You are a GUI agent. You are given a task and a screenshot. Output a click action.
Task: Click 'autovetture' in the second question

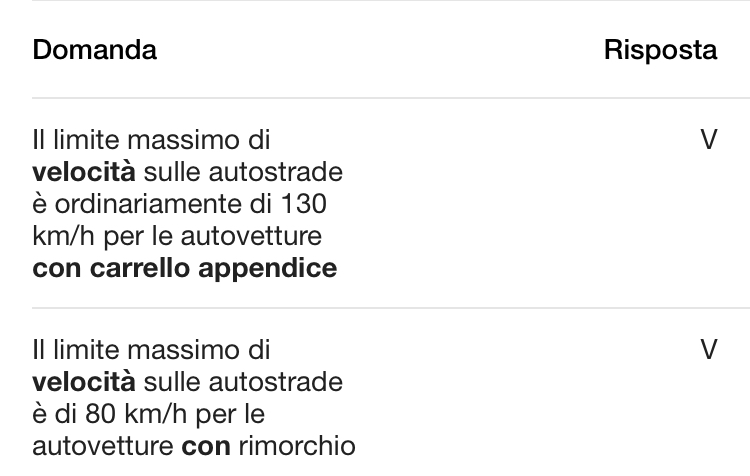[103, 444]
